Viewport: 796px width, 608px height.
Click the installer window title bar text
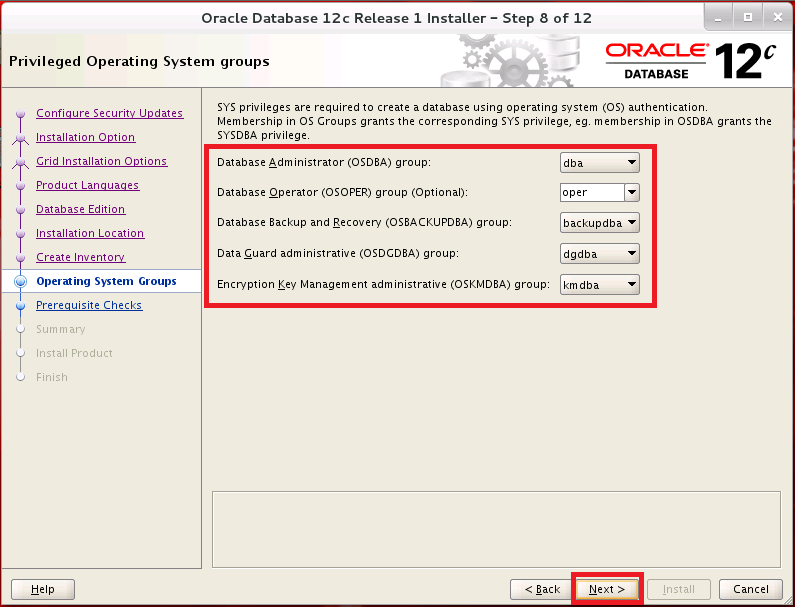coord(396,18)
